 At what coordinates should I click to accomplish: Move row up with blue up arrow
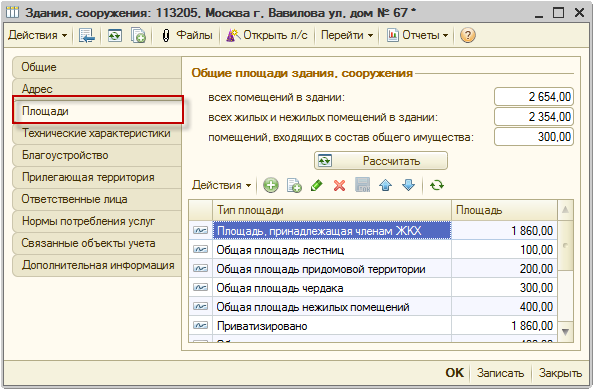385,185
